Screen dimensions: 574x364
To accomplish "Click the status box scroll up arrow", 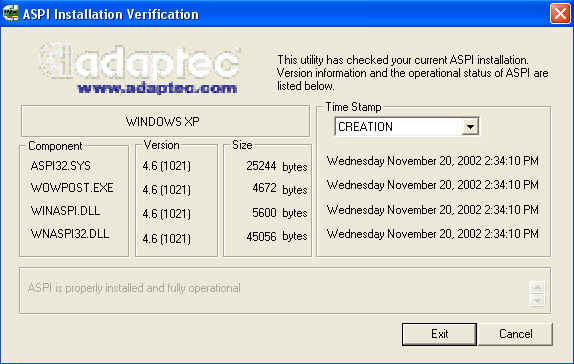I will point(537,287).
